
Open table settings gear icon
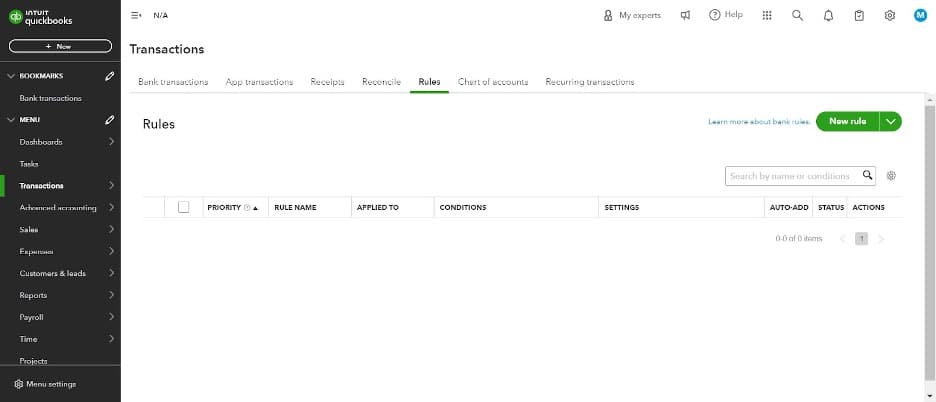point(891,176)
